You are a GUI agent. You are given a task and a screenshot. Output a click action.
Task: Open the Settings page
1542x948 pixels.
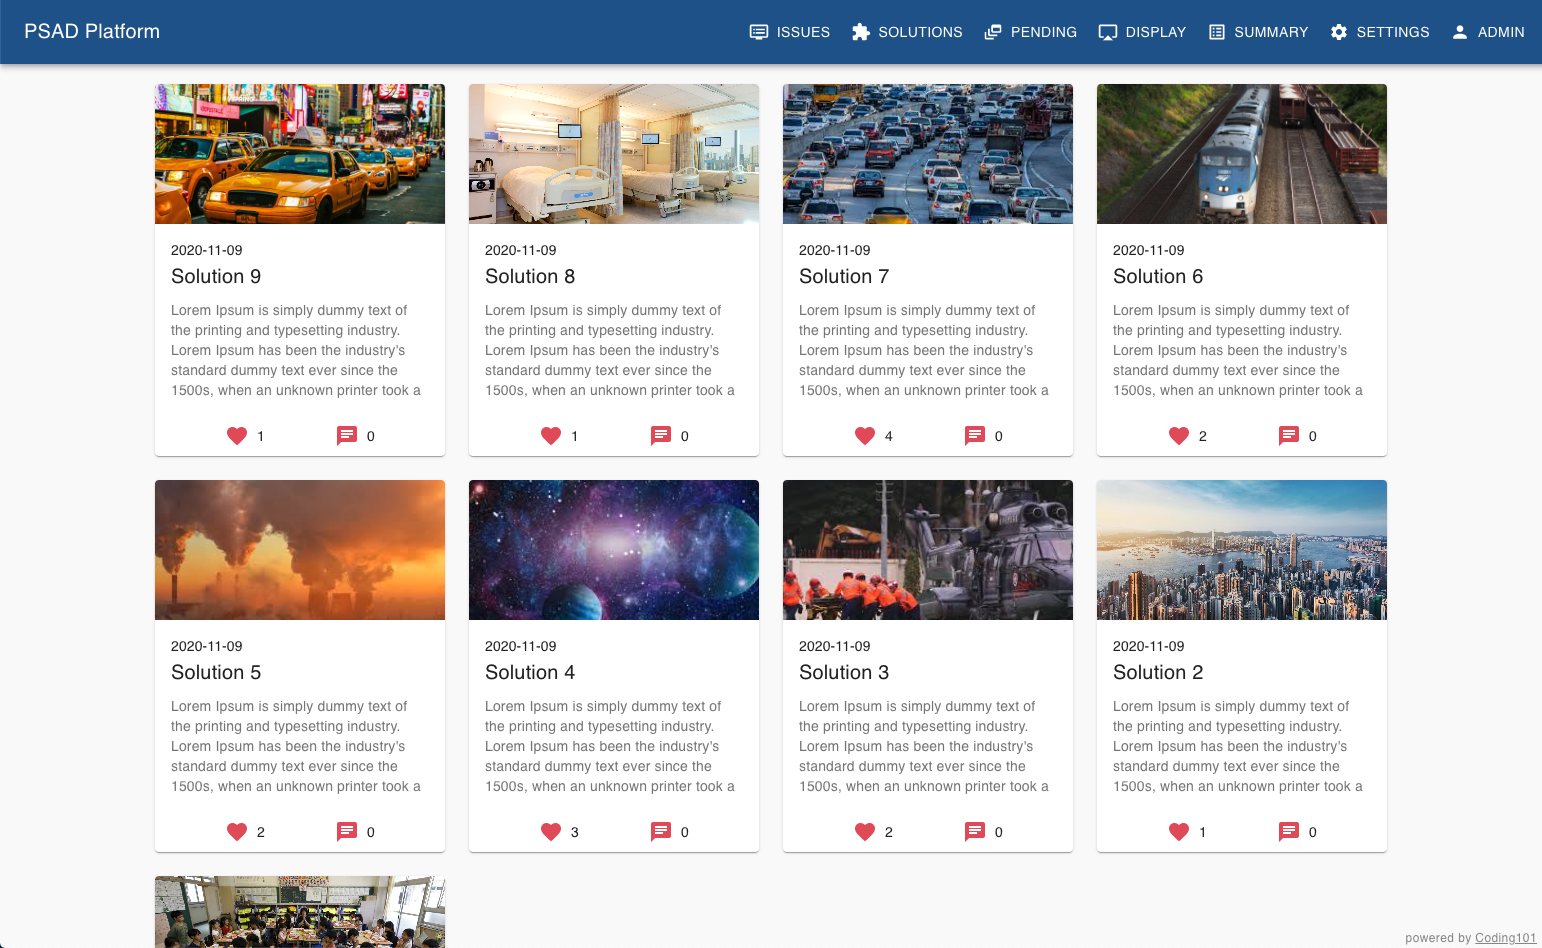[x=1380, y=32]
